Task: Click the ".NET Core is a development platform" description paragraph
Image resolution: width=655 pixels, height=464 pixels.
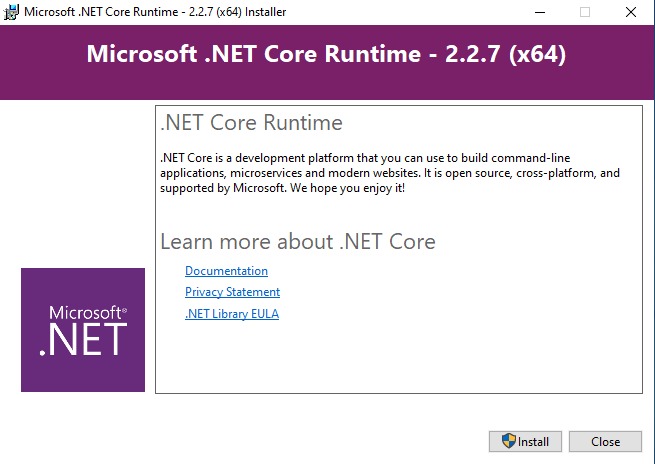Action: pos(390,173)
